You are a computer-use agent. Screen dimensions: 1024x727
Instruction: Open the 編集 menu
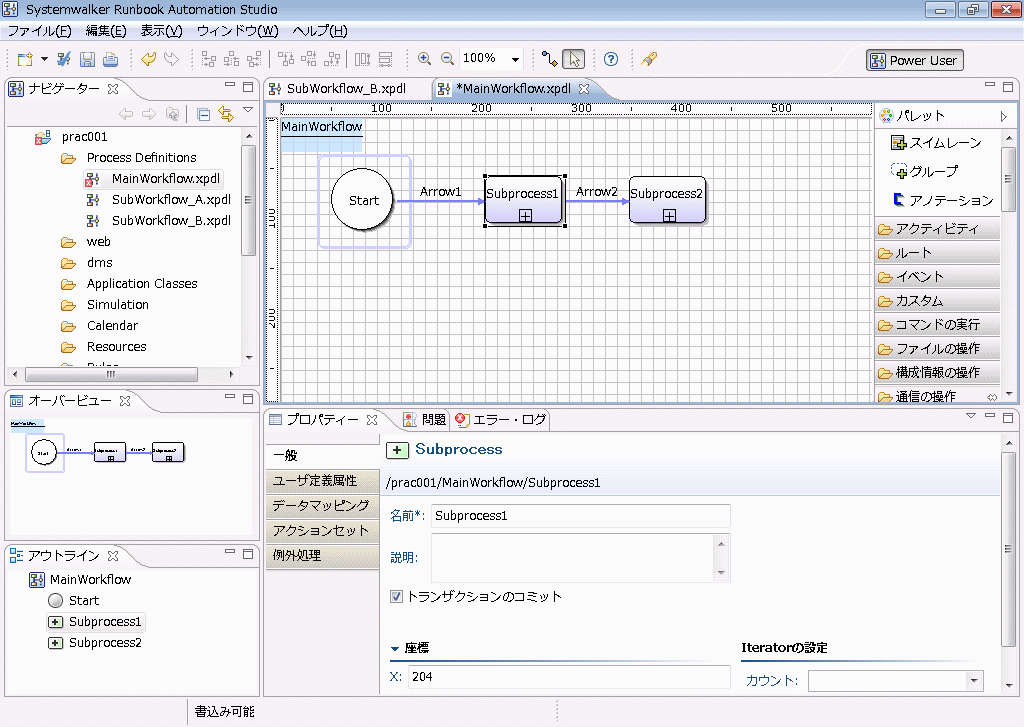(x=106, y=31)
